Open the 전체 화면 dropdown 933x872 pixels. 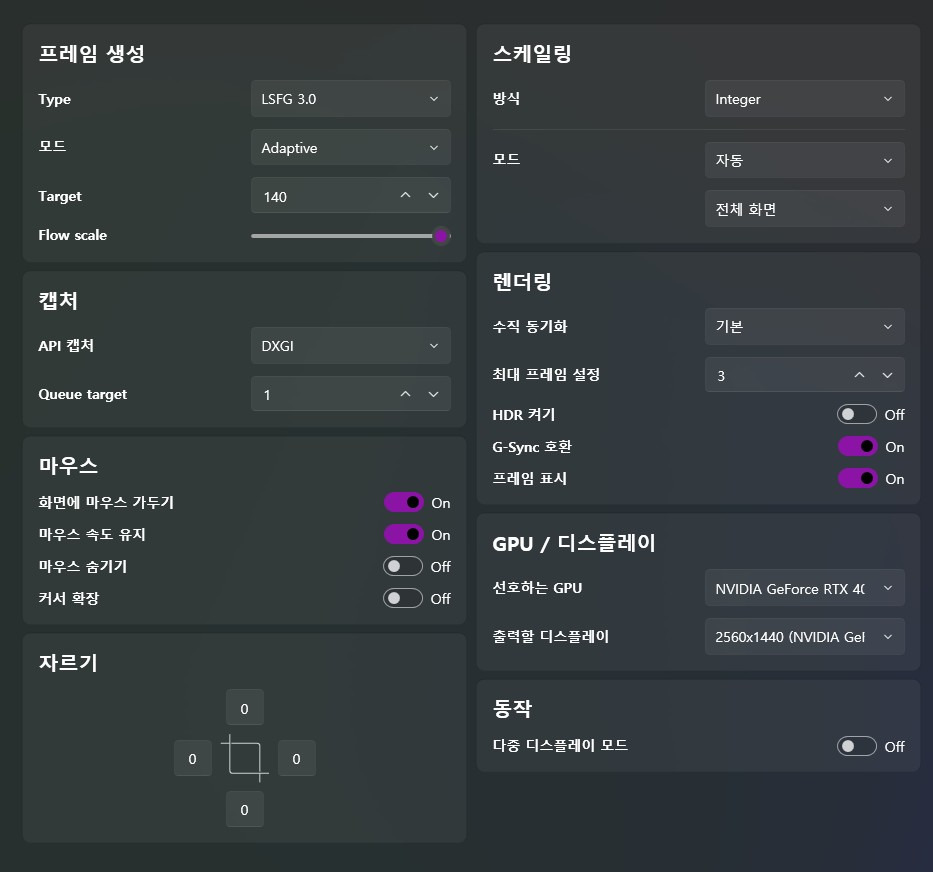point(803,208)
